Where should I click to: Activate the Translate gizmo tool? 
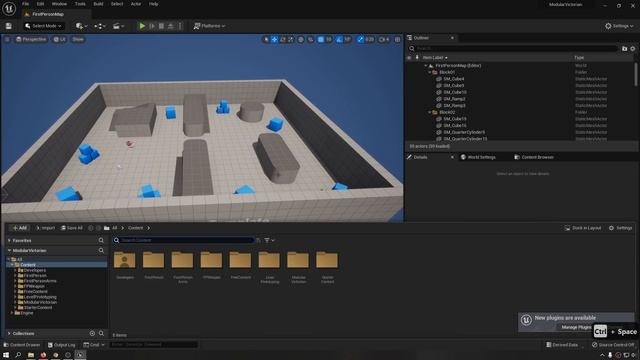(x=274, y=39)
